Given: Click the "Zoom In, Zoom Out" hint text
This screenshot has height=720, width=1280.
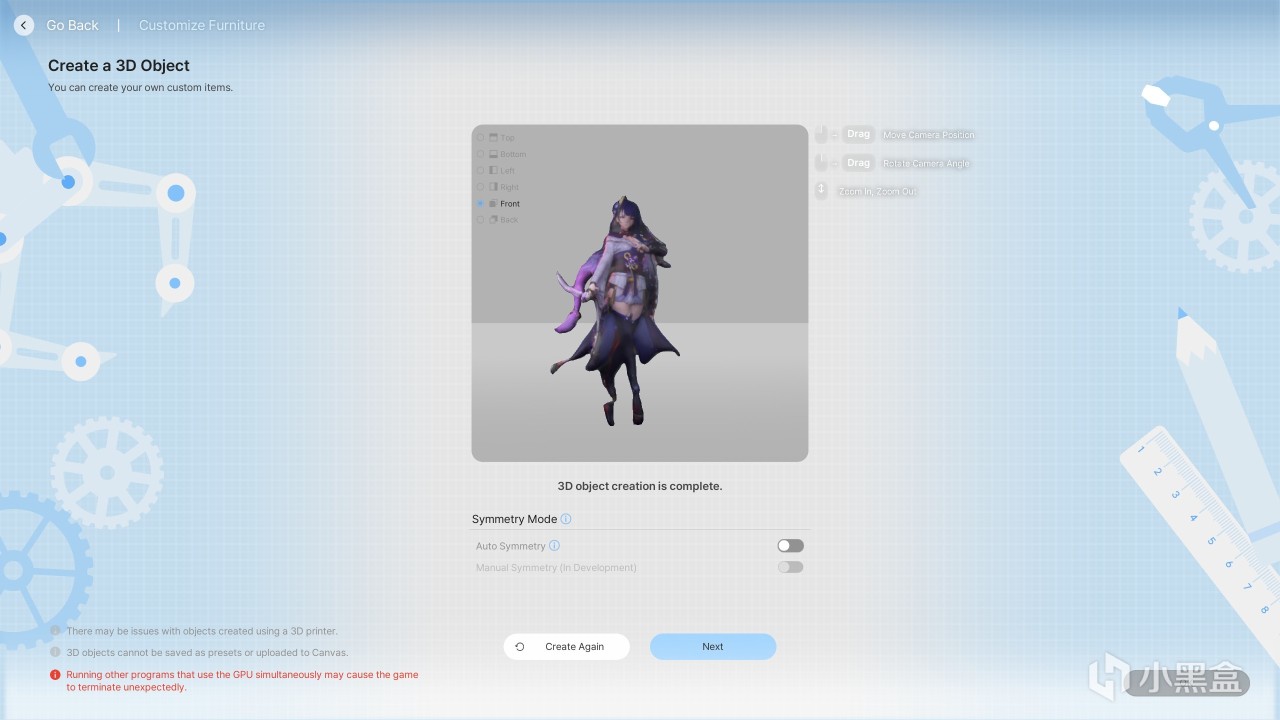Looking at the screenshot, I should (x=877, y=191).
